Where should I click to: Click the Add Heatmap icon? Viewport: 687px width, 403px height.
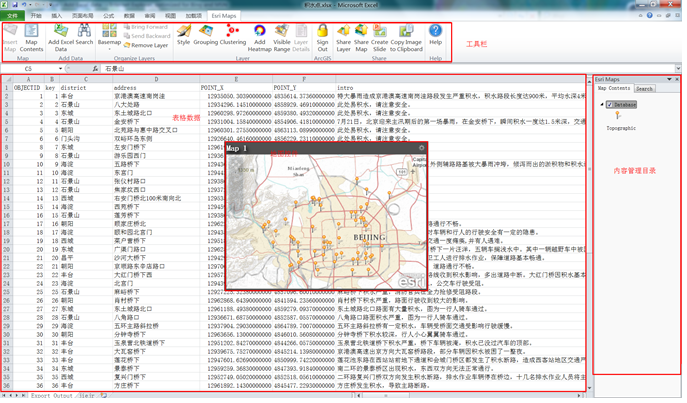tap(259, 38)
